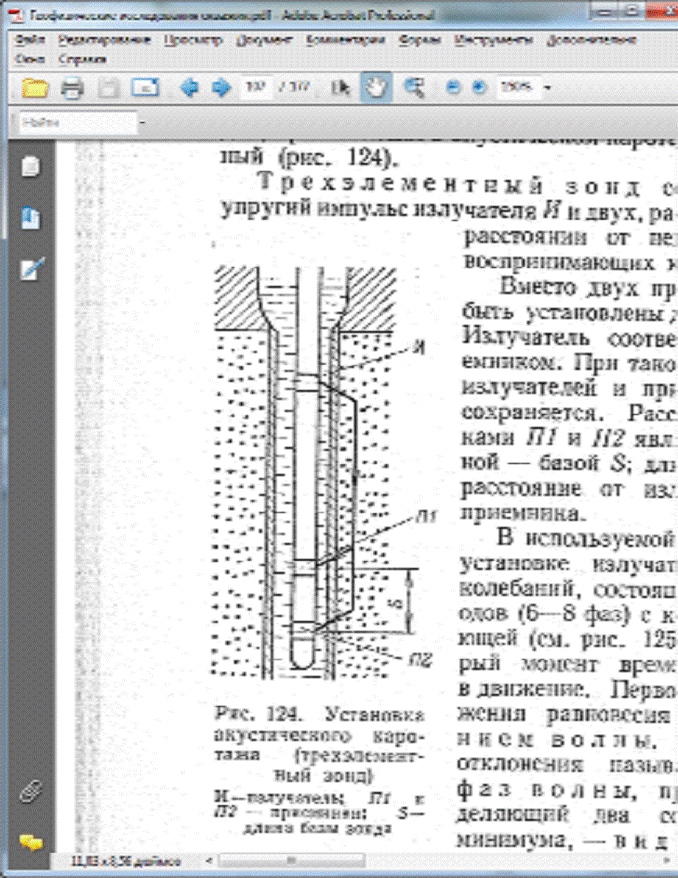This screenshot has width=678, height=878.
Task: Open the Find field options dropdown
Action: pyautogui.click(x=143, y=123)
